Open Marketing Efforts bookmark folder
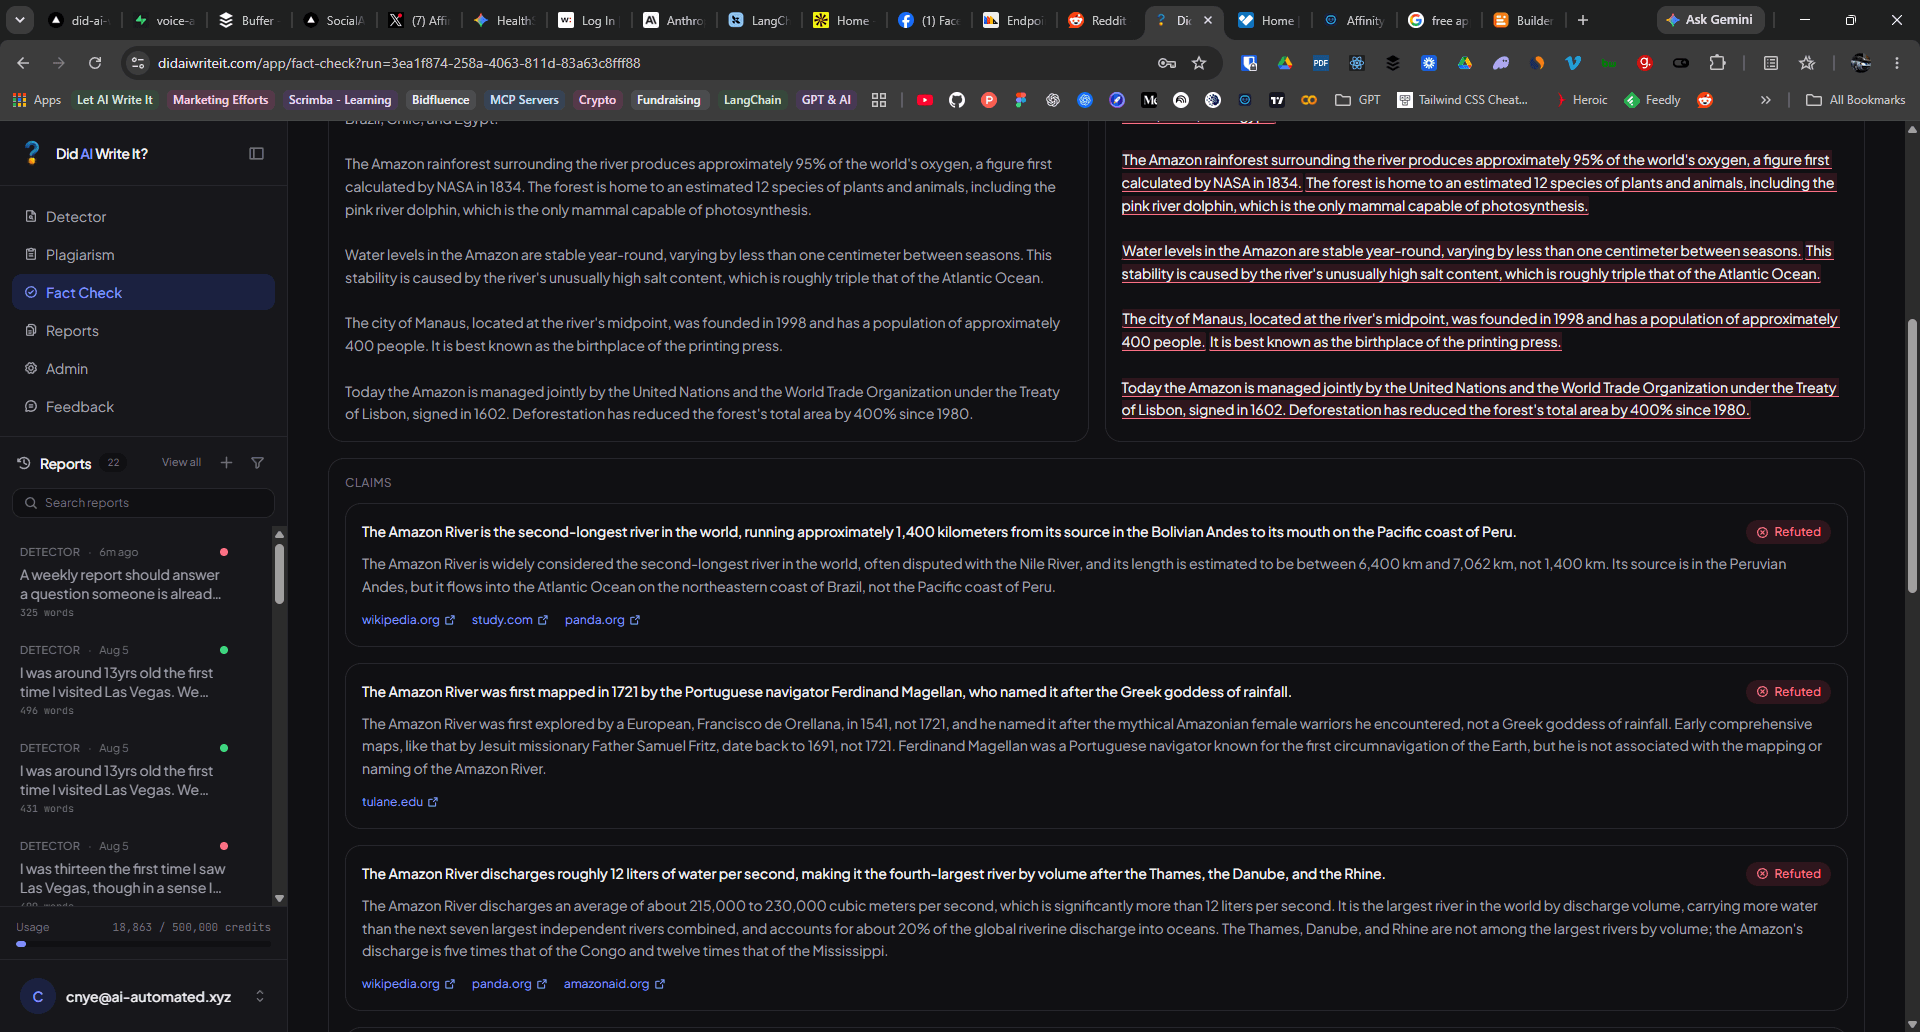The height and width of the screenshot is (1032, 1920). coord(220,100)
